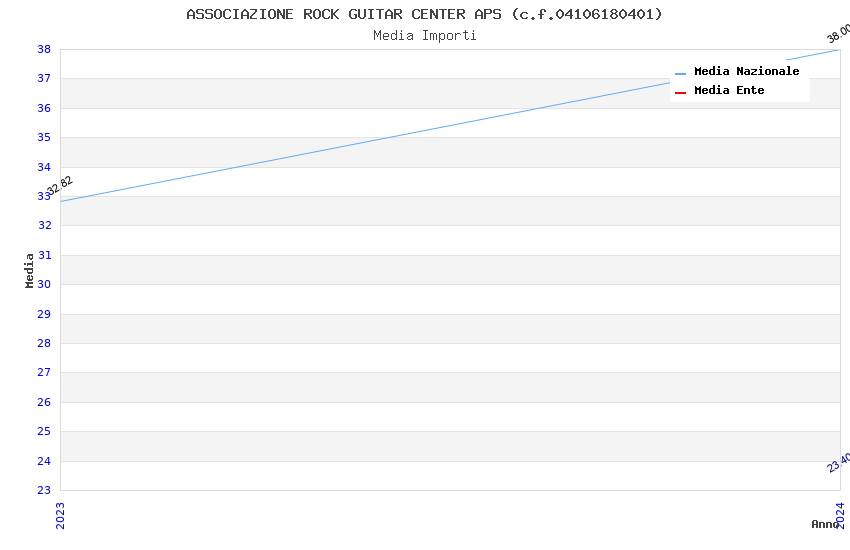Viewport: 850px width, 550px height.
Task: Click the 32.82 data label
Action: click(x=60, y=185)
